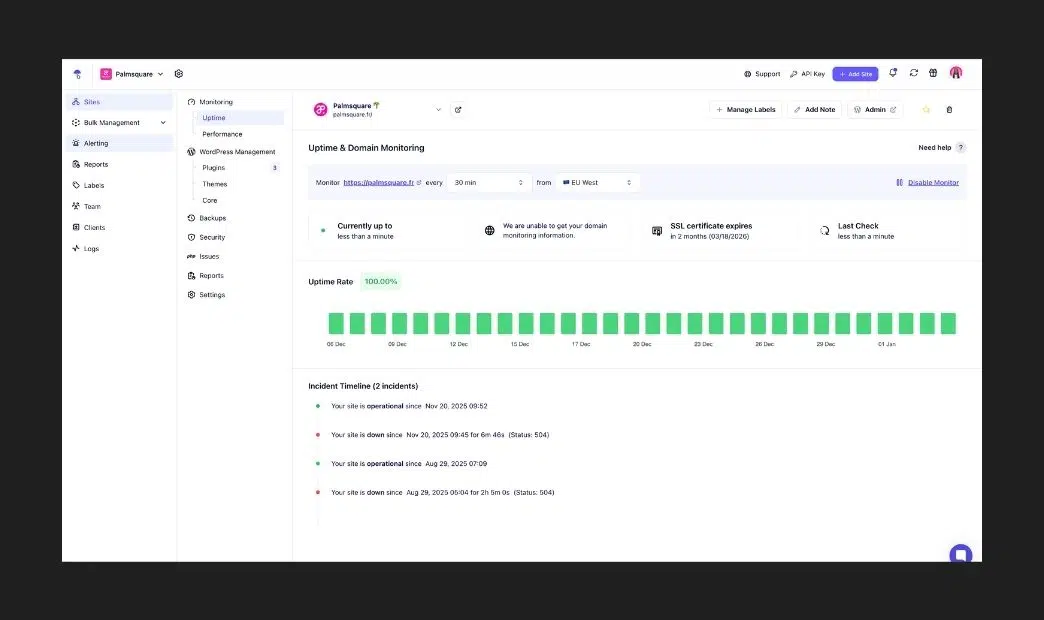The height and width of the screenshot is (620, 1044).
Task: Open the chat widget bubble
Action: pos(960,555)
